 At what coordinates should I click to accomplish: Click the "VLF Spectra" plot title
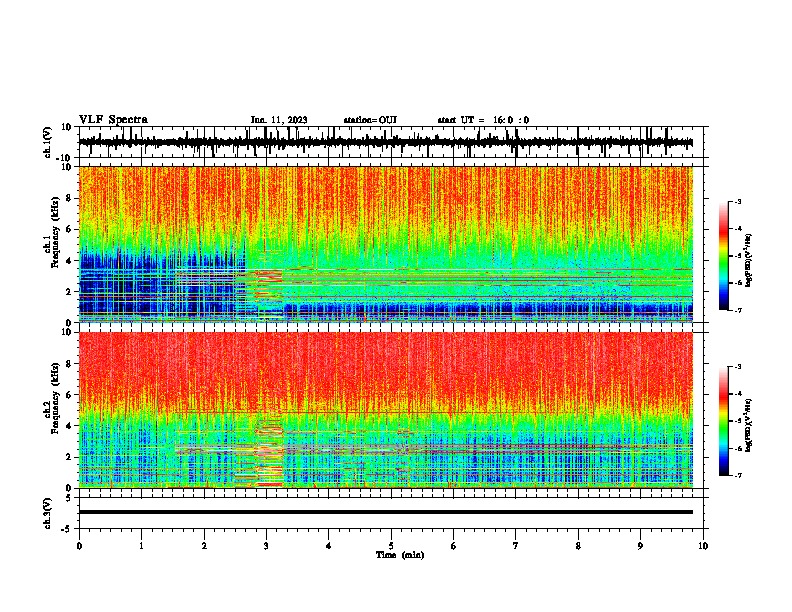(x=113, y=120)
